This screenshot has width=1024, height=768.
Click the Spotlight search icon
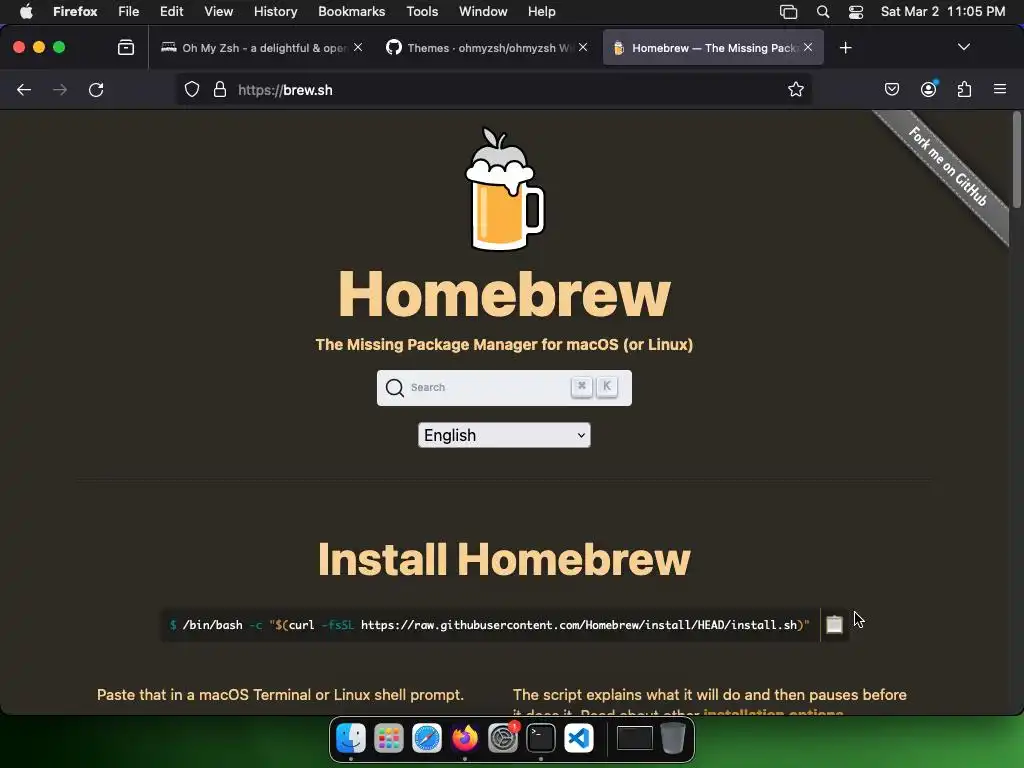823,11
